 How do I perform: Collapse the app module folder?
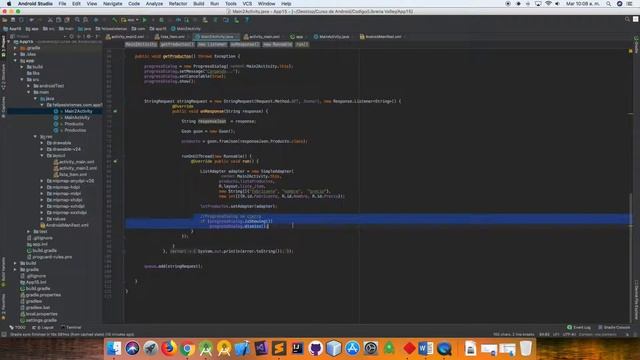pos(16,60)
